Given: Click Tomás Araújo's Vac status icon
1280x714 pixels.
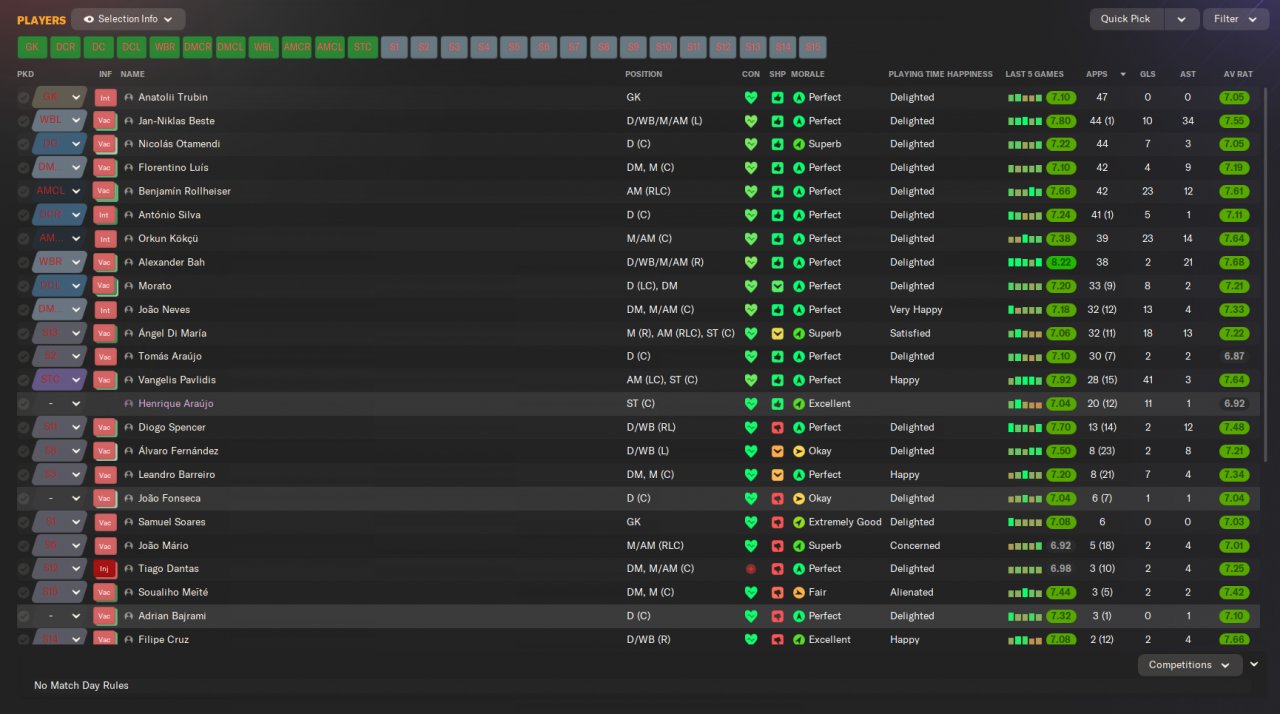Looking at the screenshot, I should pyautogui.click(x=105, y=357).
